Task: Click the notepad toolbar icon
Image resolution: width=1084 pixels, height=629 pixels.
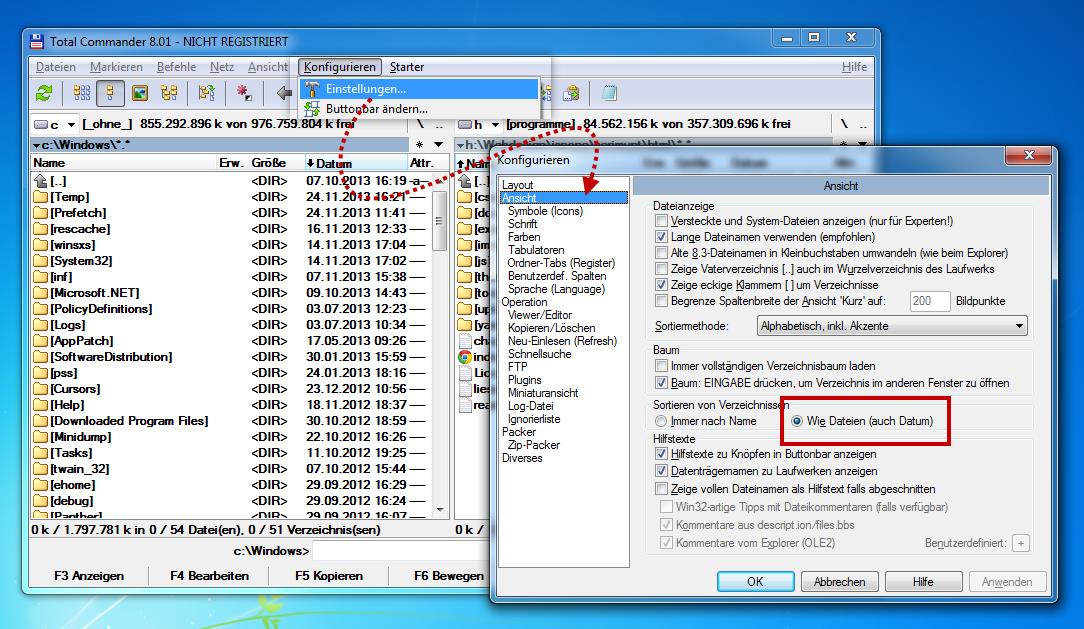Action: pyautogui.click(x=609, y=93)
